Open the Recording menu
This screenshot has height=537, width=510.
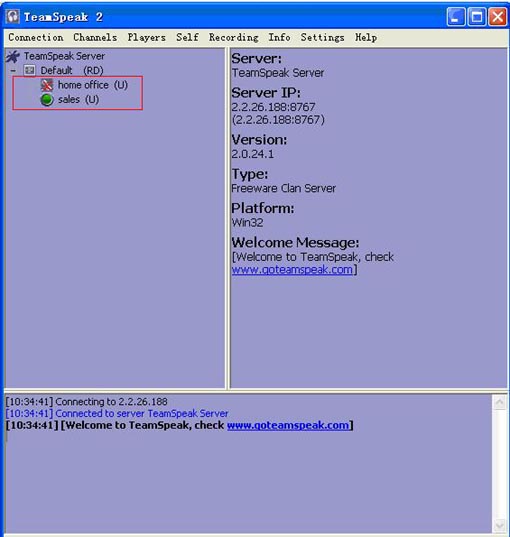(x=234, y=37)
